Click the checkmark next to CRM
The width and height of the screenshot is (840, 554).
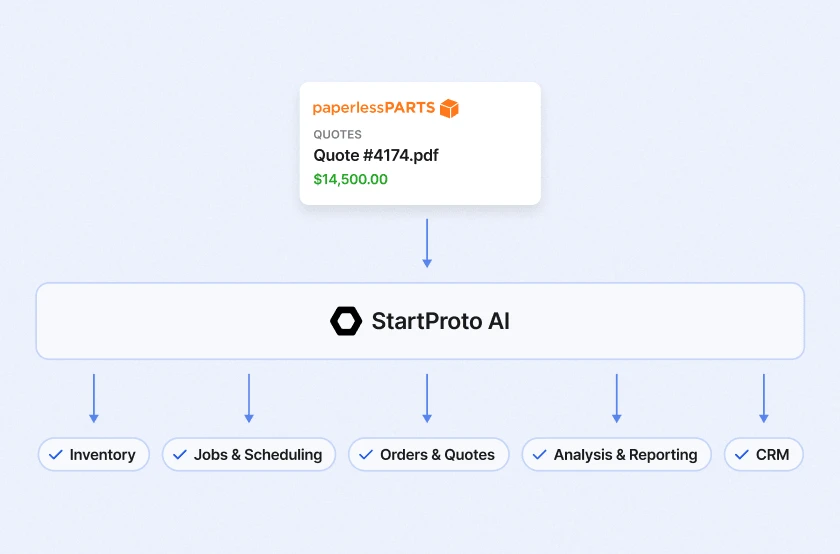741,455
